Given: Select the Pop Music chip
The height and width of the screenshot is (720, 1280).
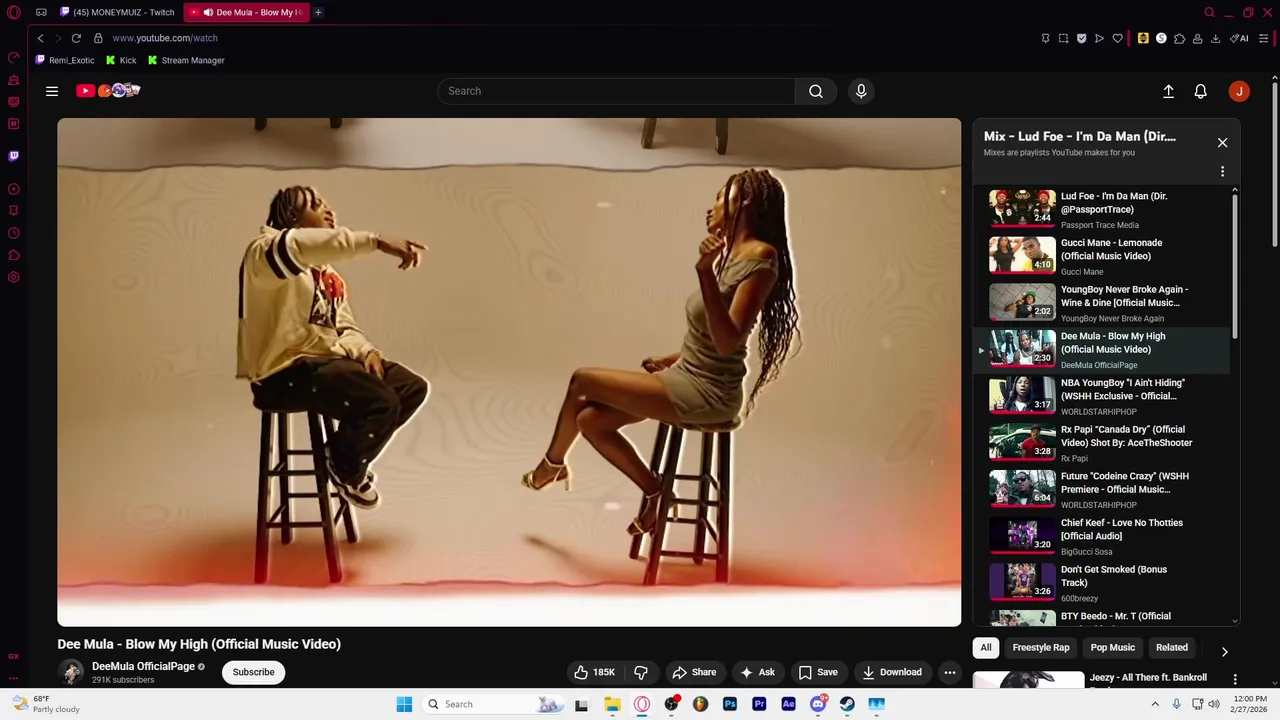Looking at the screenshot, I should 1113,647.
